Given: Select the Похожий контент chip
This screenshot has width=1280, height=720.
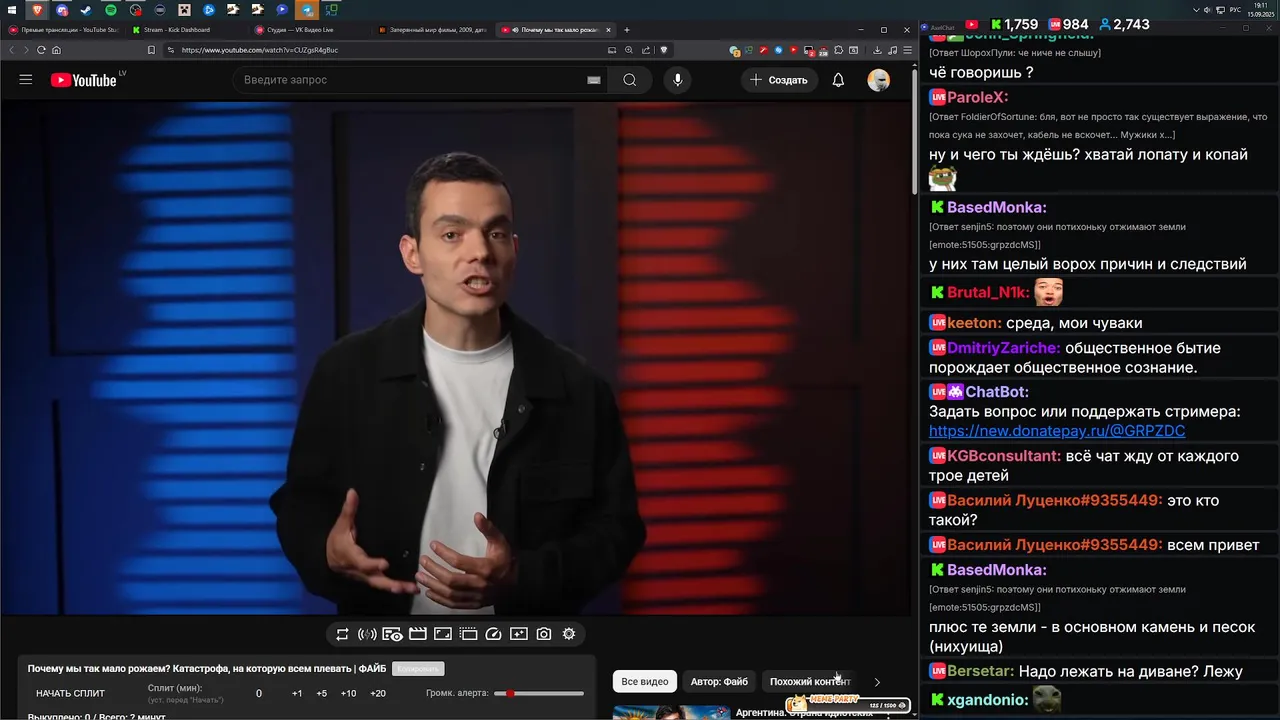Looking at the screenshot, I should 810,682.
